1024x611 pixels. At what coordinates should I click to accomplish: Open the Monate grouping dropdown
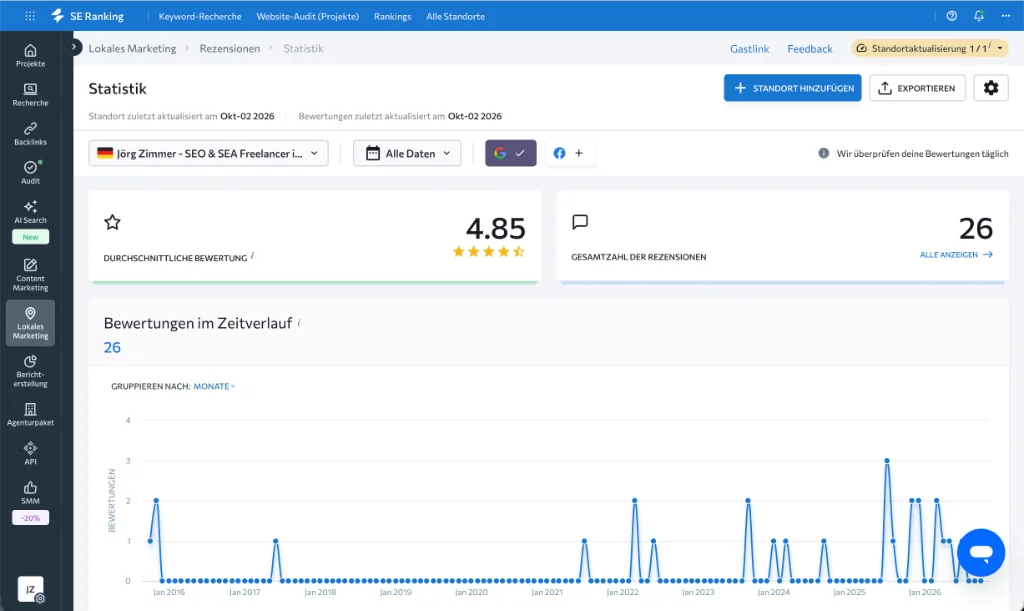click(x=214, y=386)
